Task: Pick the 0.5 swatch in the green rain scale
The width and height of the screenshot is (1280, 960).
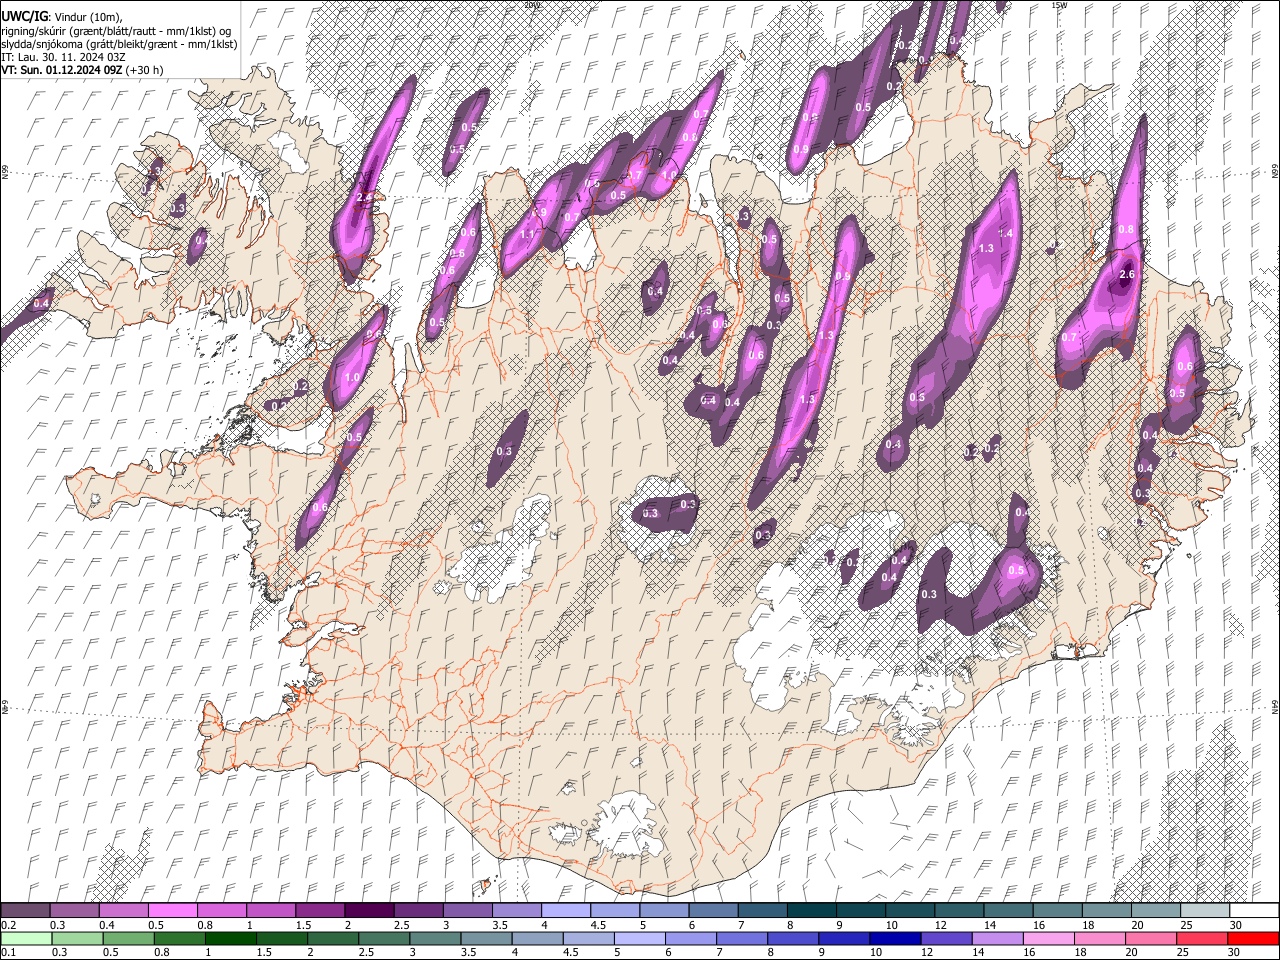Action: 128,939
